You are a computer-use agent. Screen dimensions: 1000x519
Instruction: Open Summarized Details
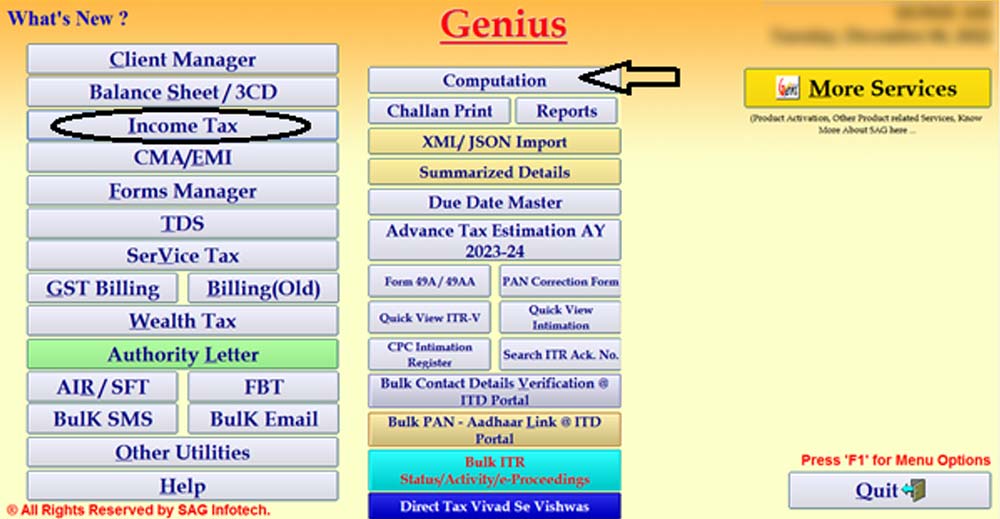tap(494, 172)
